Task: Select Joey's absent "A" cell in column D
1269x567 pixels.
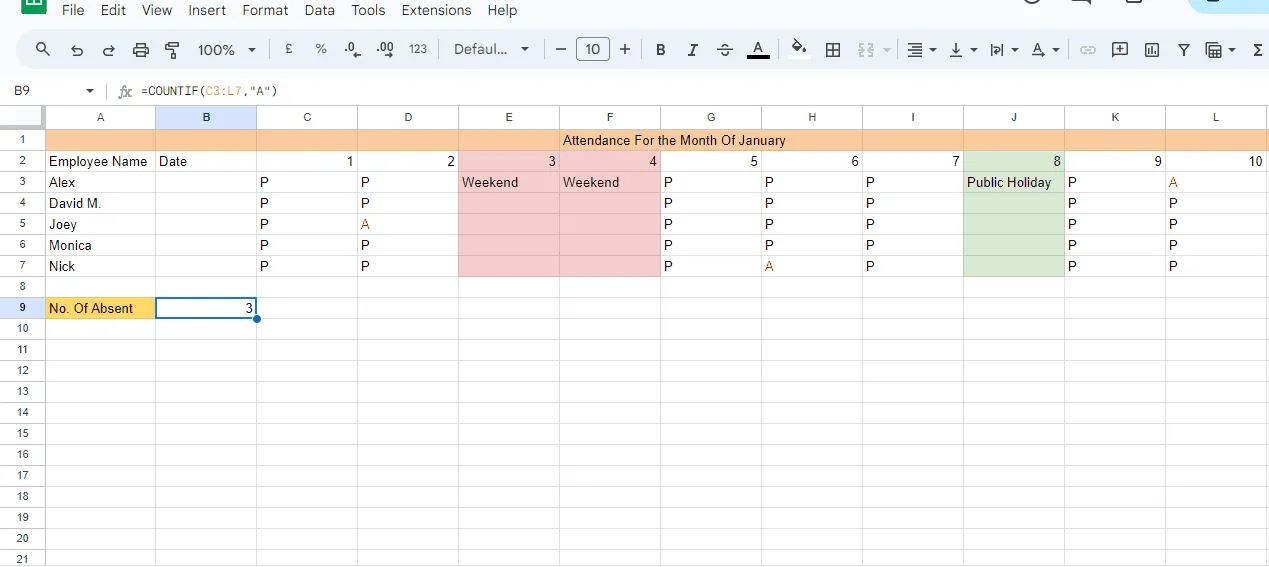Action: (x=408, y=224)
